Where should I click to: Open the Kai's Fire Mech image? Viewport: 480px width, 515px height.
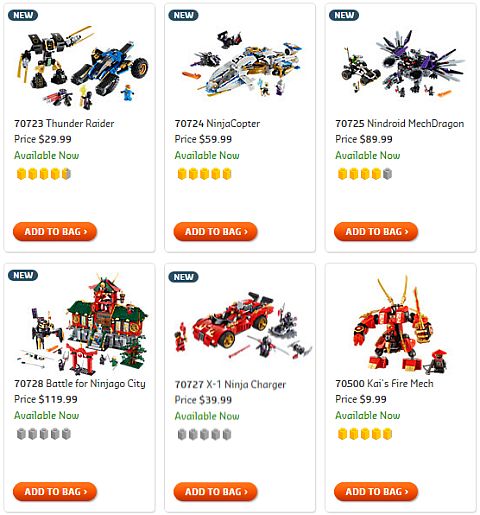(x=400, y=324)
